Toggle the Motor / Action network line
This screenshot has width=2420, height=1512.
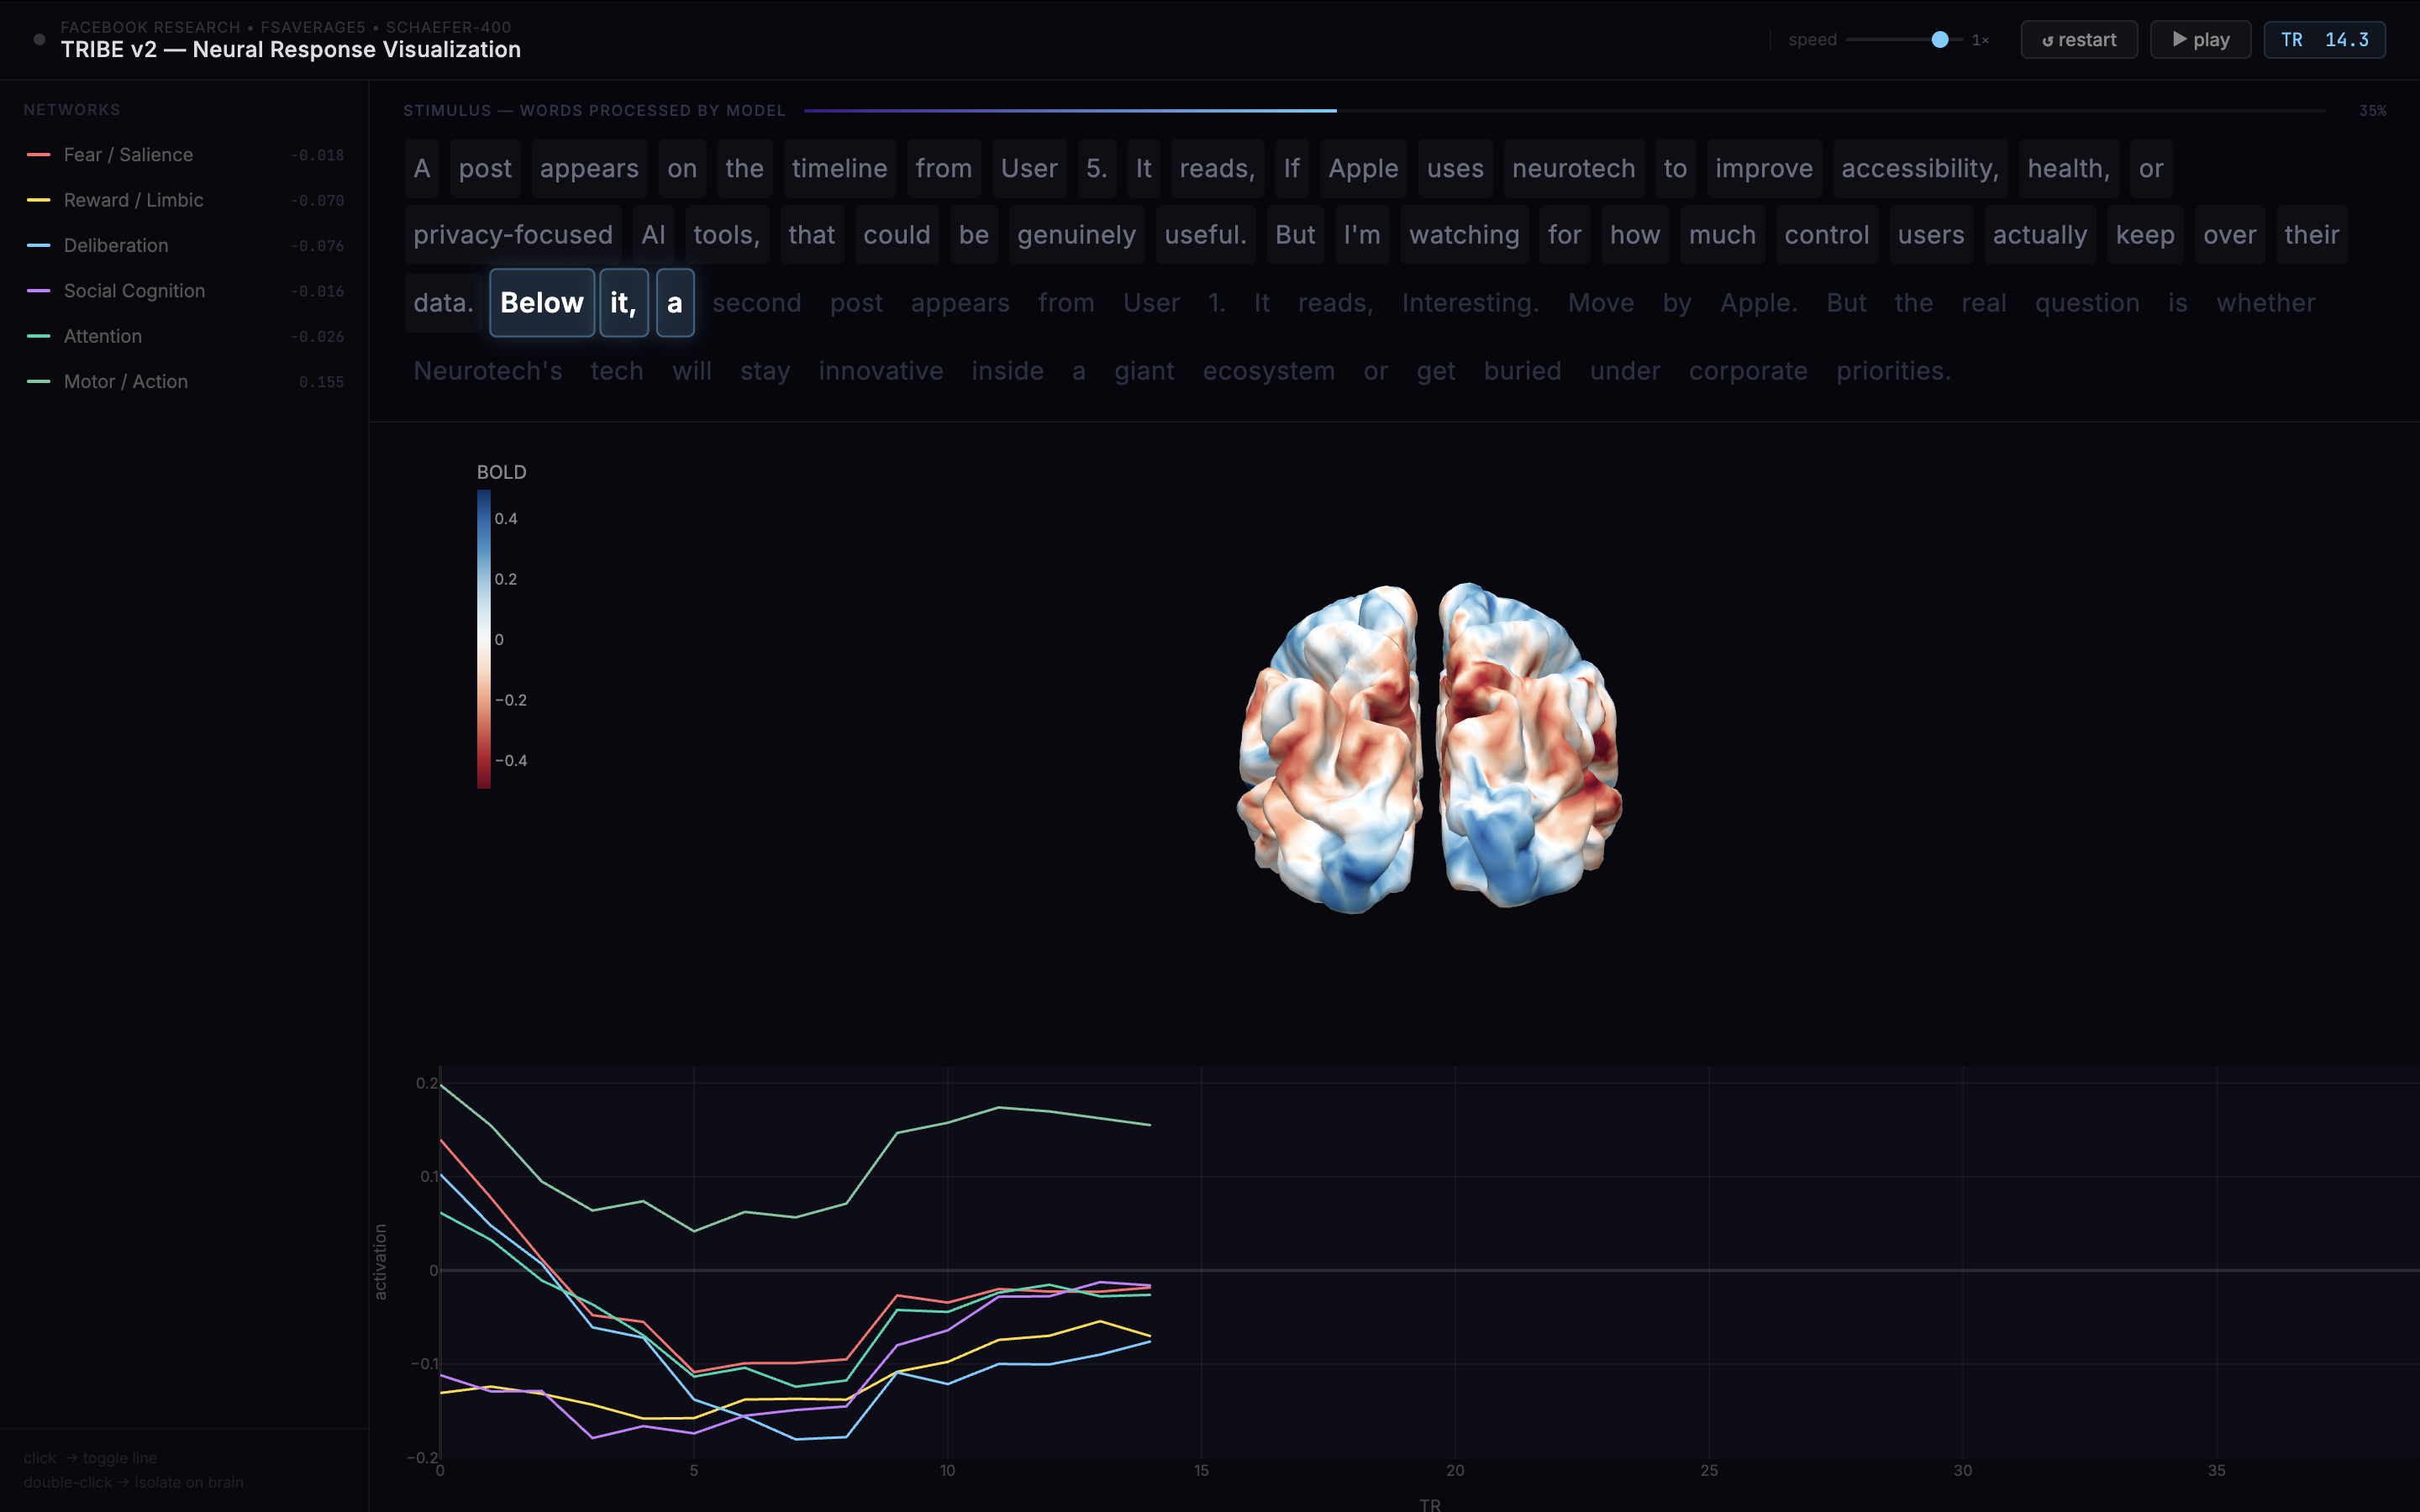tap(125, 381)
